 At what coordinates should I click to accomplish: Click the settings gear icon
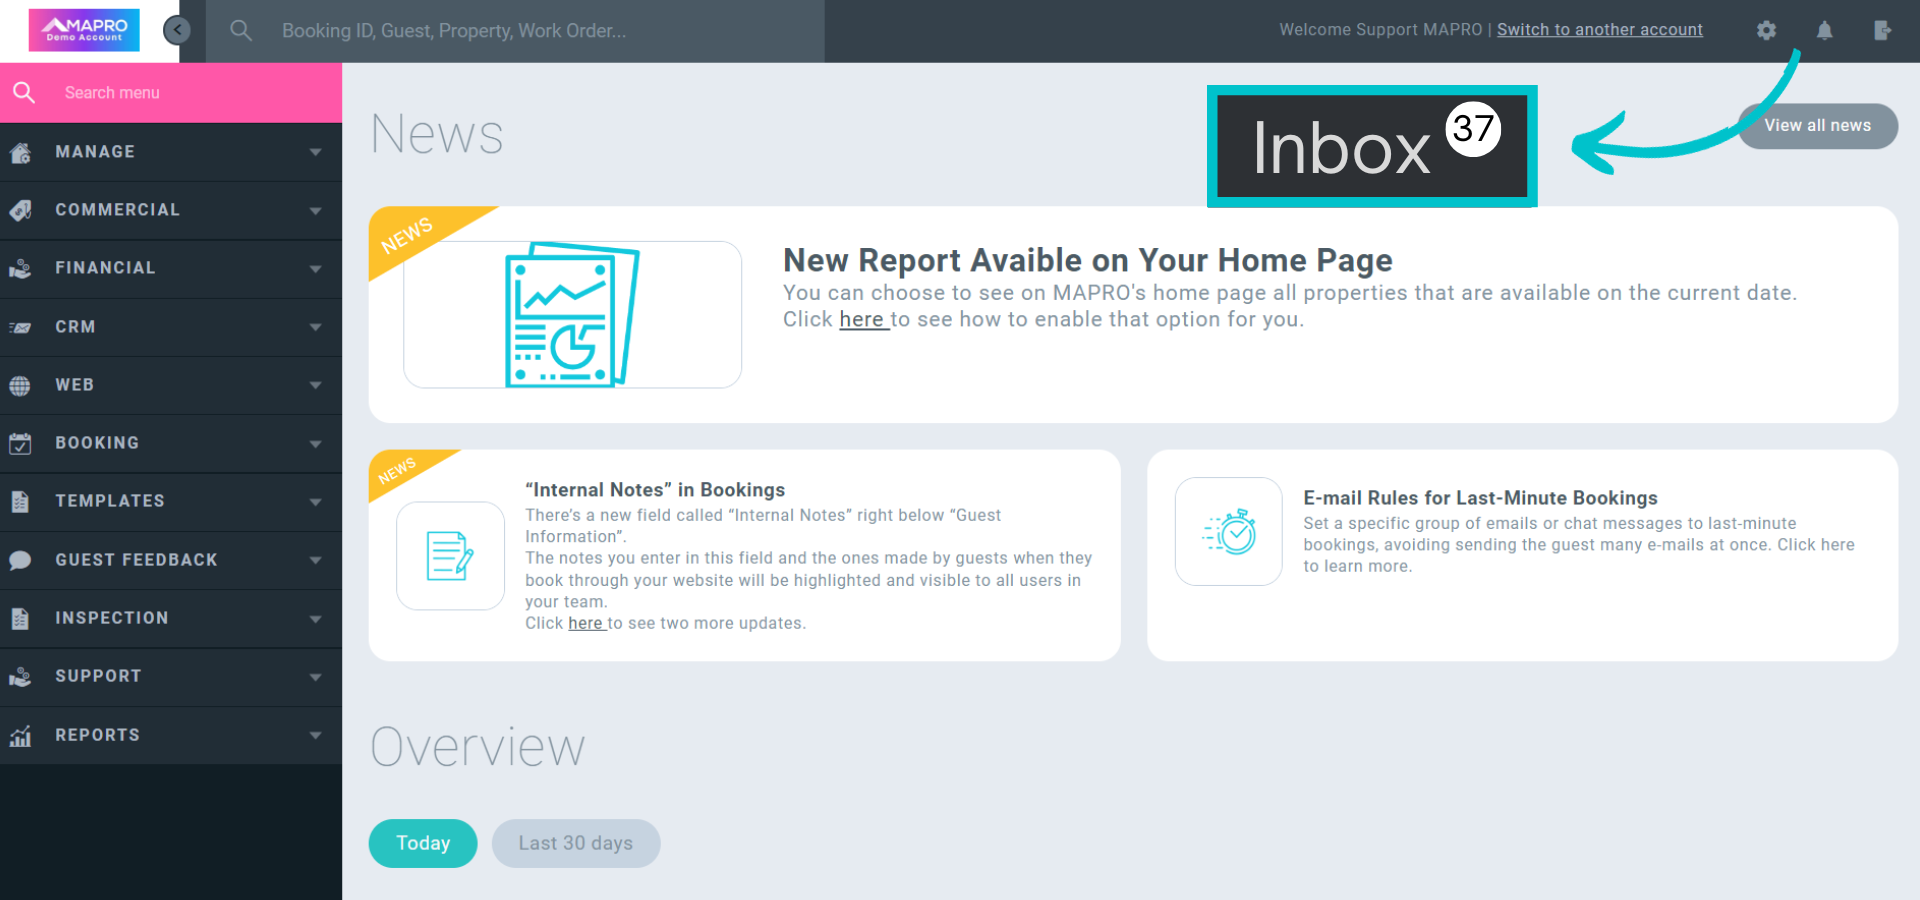pyautogui.click(x=1766, y=30)
